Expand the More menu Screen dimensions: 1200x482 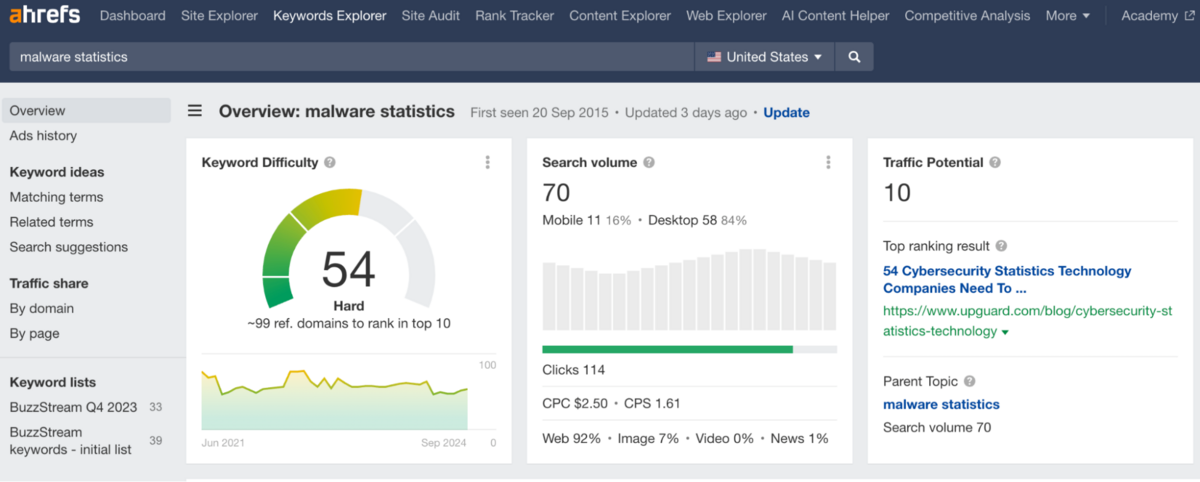coord(1068,16)
